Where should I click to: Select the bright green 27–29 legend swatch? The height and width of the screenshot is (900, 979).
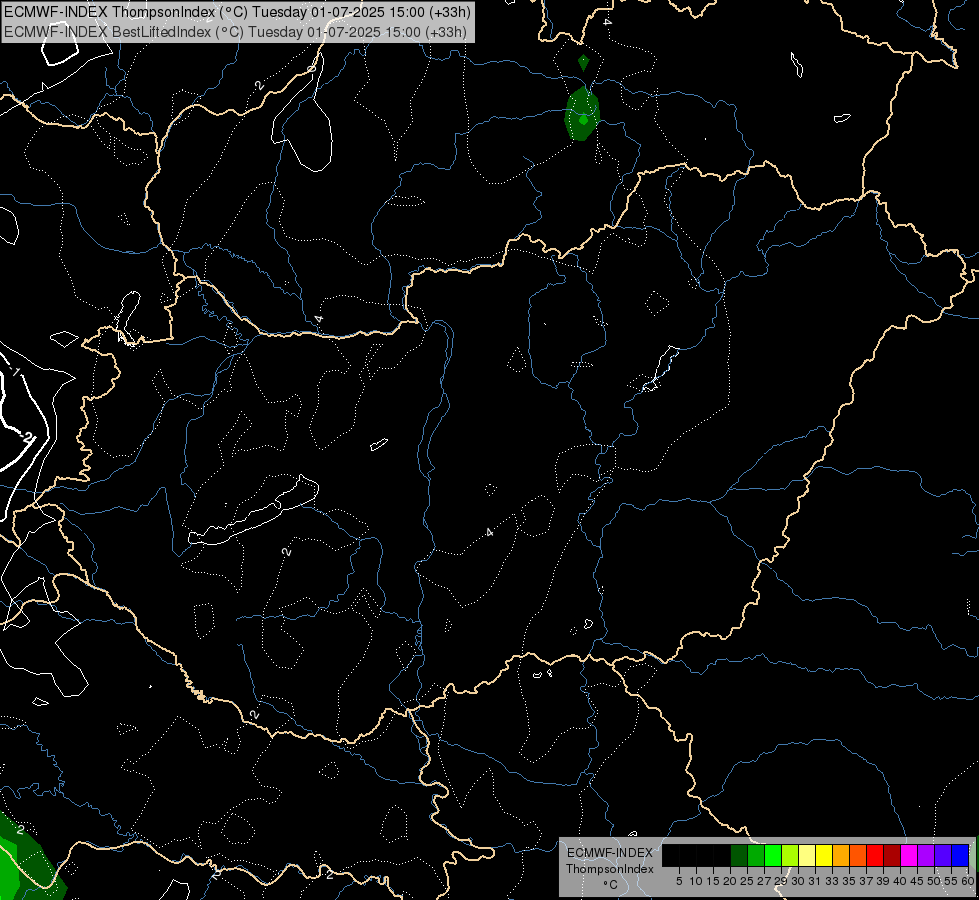(x=773, y=855)
